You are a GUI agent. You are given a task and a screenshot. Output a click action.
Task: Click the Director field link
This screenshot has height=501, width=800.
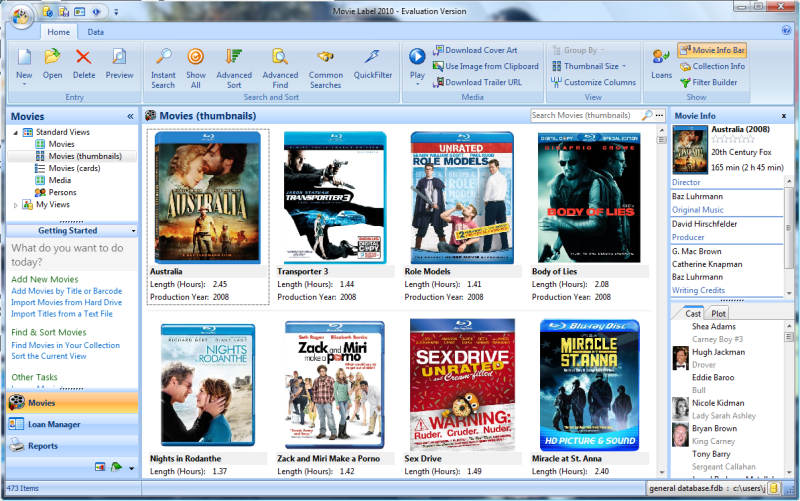(x=686, y=182)
